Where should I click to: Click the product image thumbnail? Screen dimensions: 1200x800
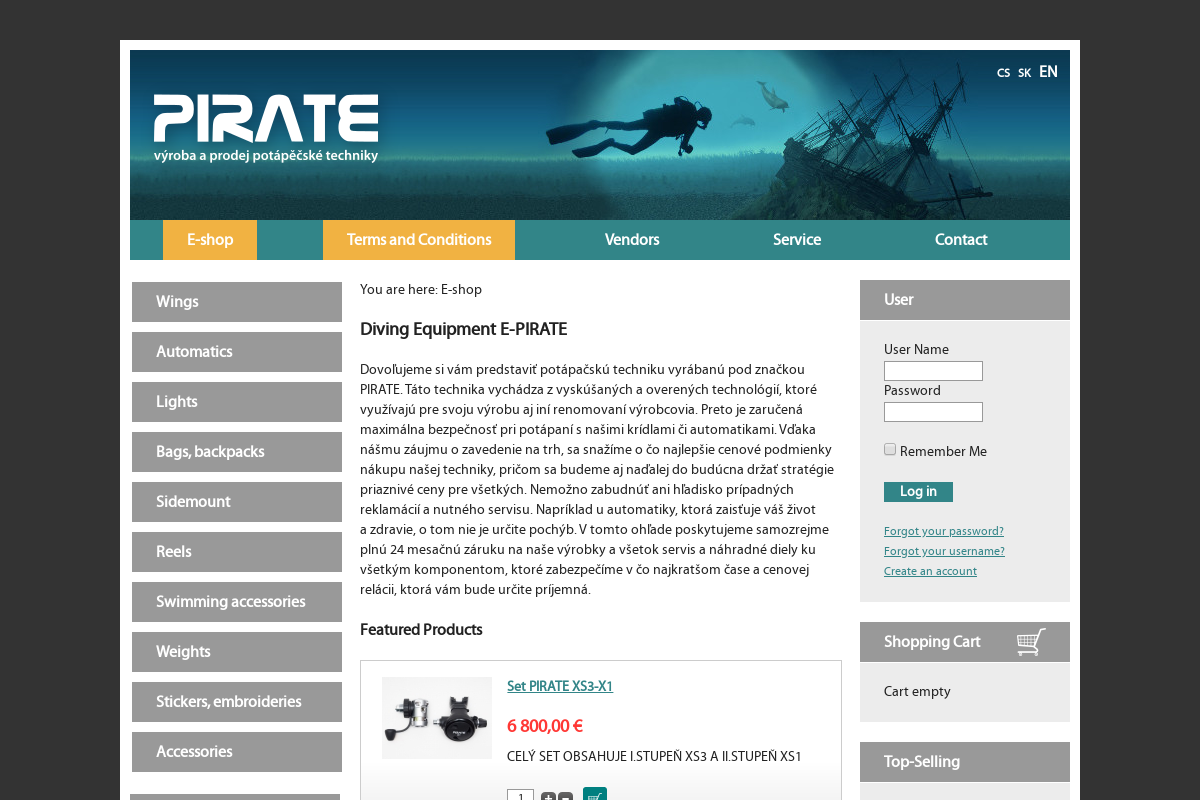[436, 717]
